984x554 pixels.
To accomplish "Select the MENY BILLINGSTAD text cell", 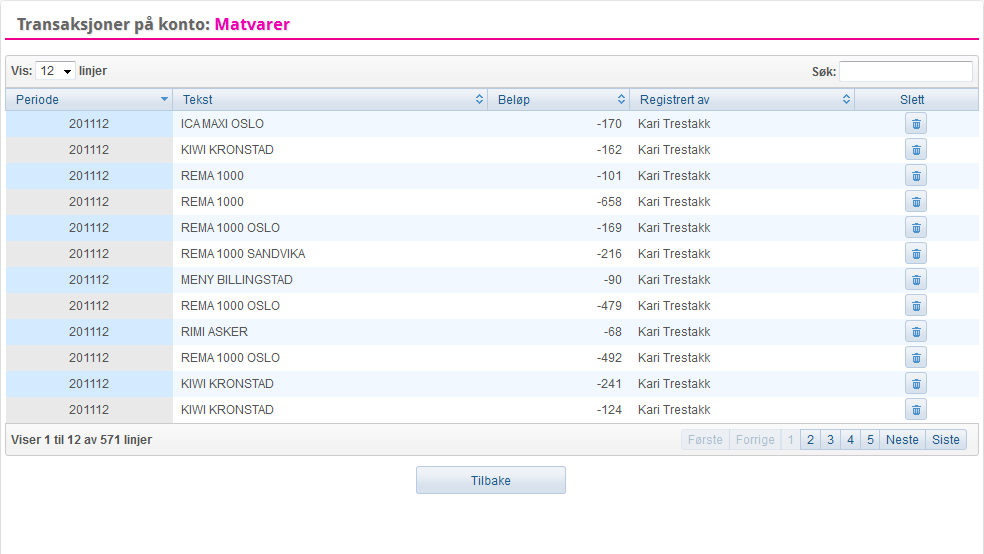I will point(330,280).
